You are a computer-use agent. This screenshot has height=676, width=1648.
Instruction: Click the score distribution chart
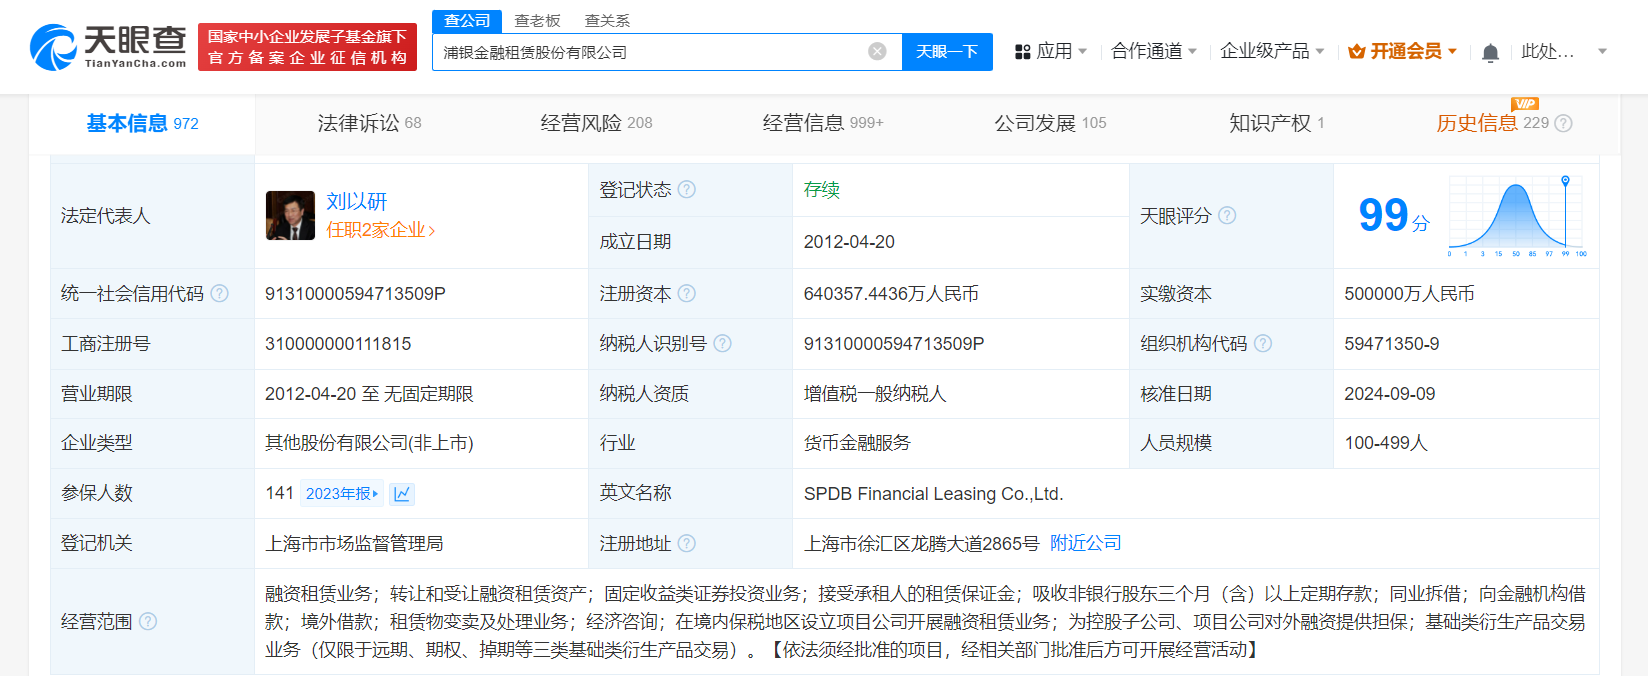pos(1516,216)
